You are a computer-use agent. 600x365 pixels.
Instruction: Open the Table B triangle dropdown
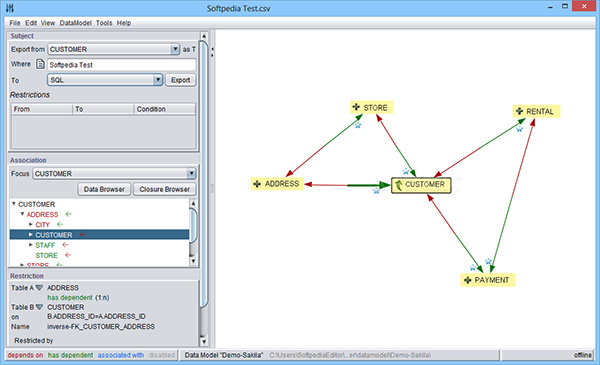click(x=39, y=307)
